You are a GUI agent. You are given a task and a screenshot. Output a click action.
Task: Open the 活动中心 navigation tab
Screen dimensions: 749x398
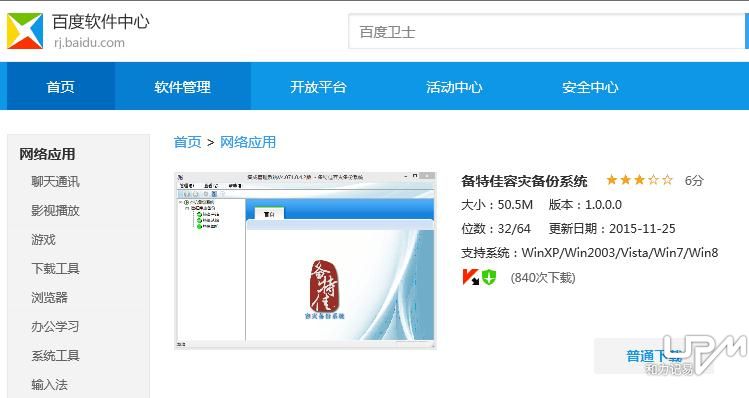[454, 87]
